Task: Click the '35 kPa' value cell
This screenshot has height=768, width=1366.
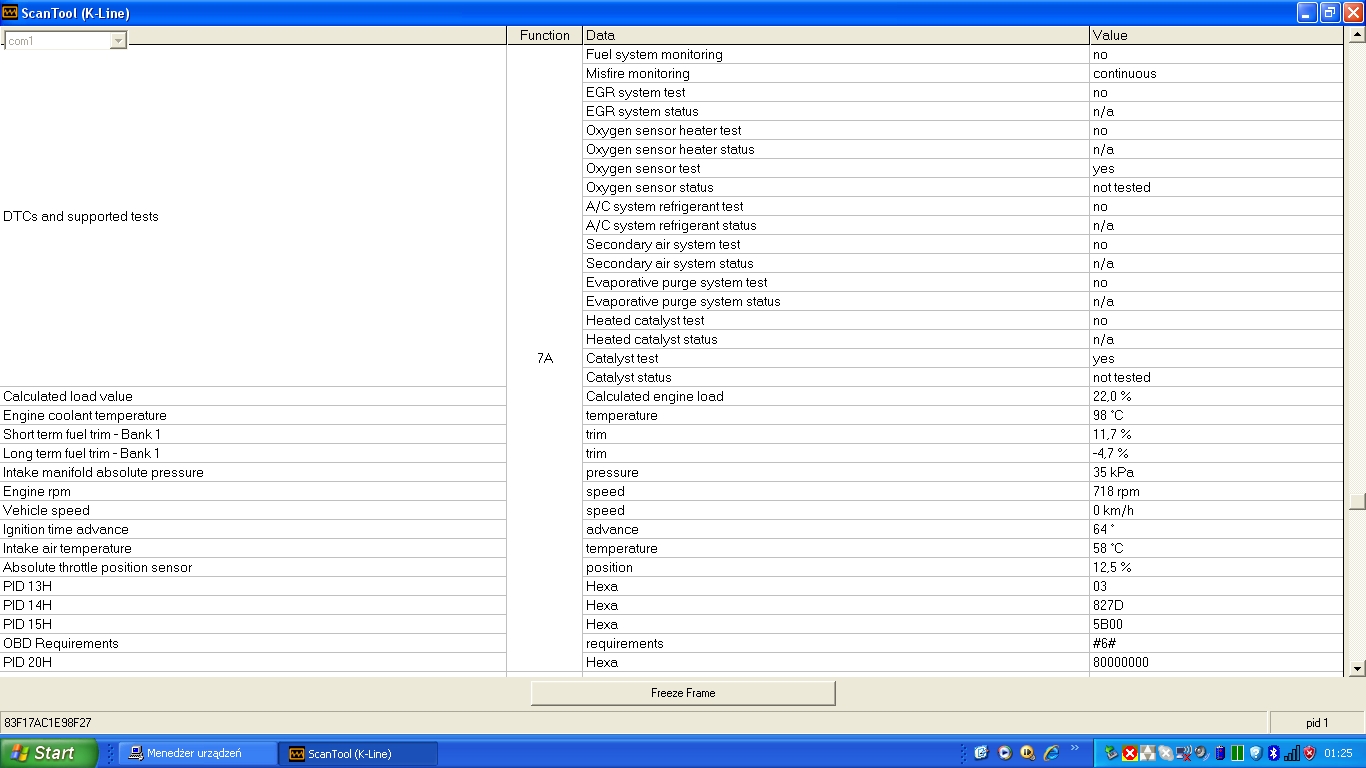Action: 1216,472
